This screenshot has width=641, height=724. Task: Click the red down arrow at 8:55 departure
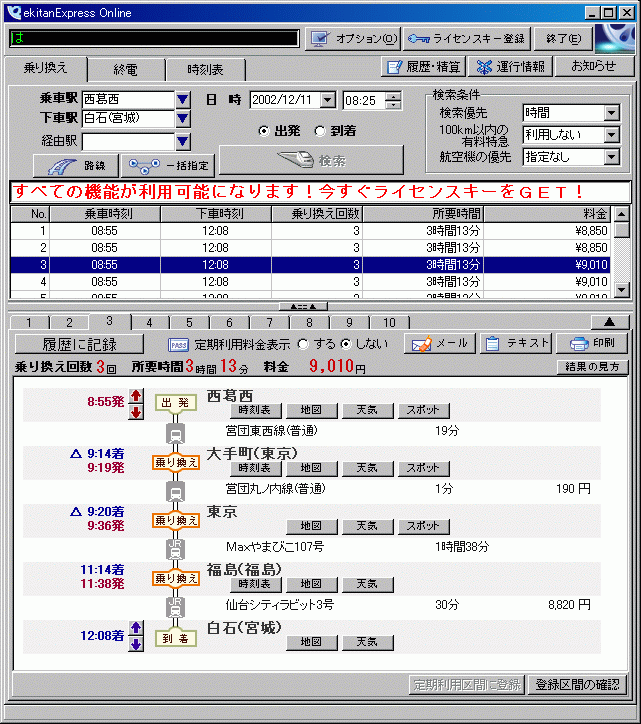(x=136, y=412)
